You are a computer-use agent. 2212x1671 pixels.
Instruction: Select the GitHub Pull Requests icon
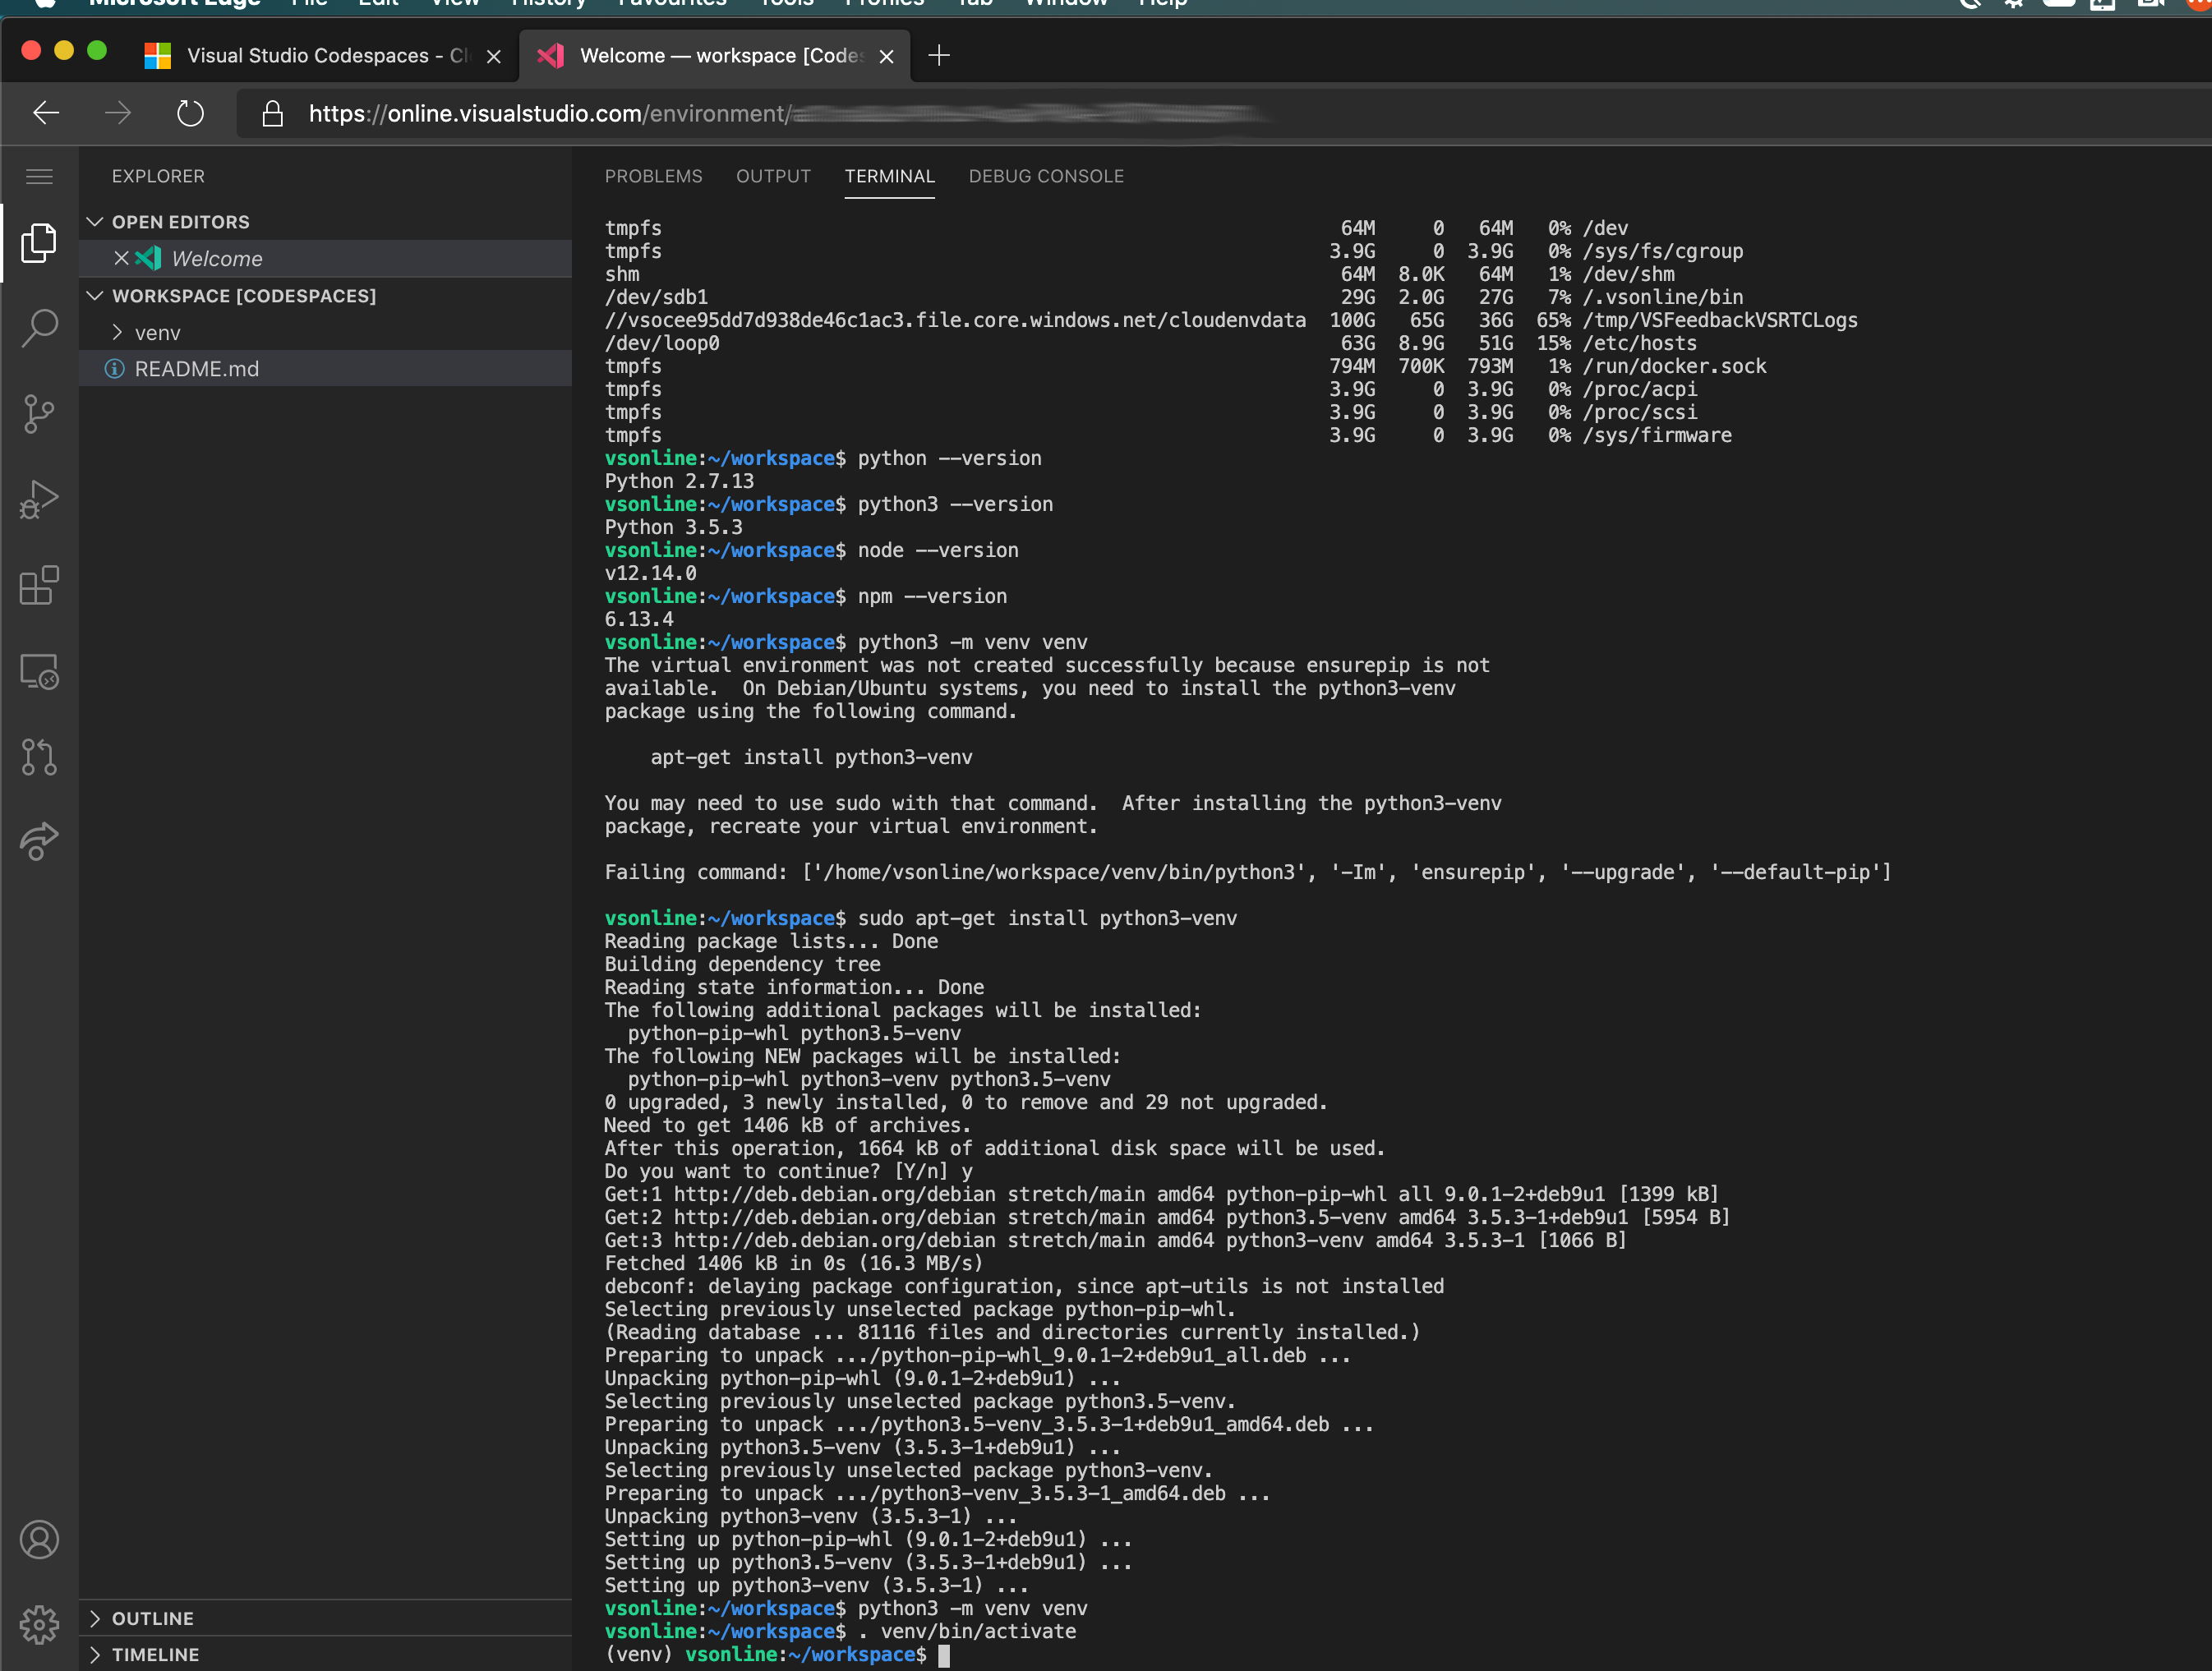tap(39, 757)
